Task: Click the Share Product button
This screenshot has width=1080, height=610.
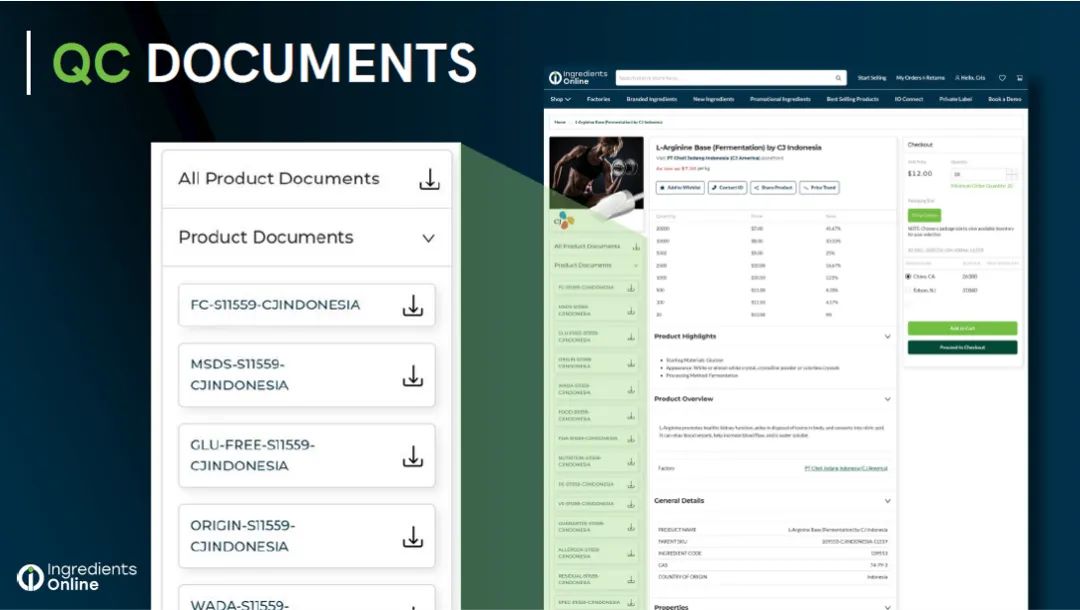Action: tap(773, 187)
